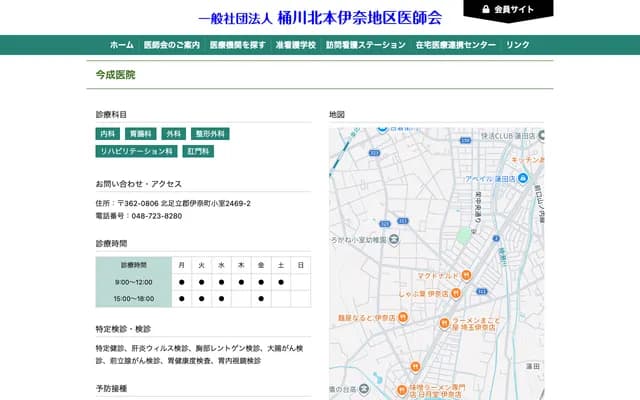Click the リンク menu item
The height and width of the screenshot is (400, 640).
[518, 45]
